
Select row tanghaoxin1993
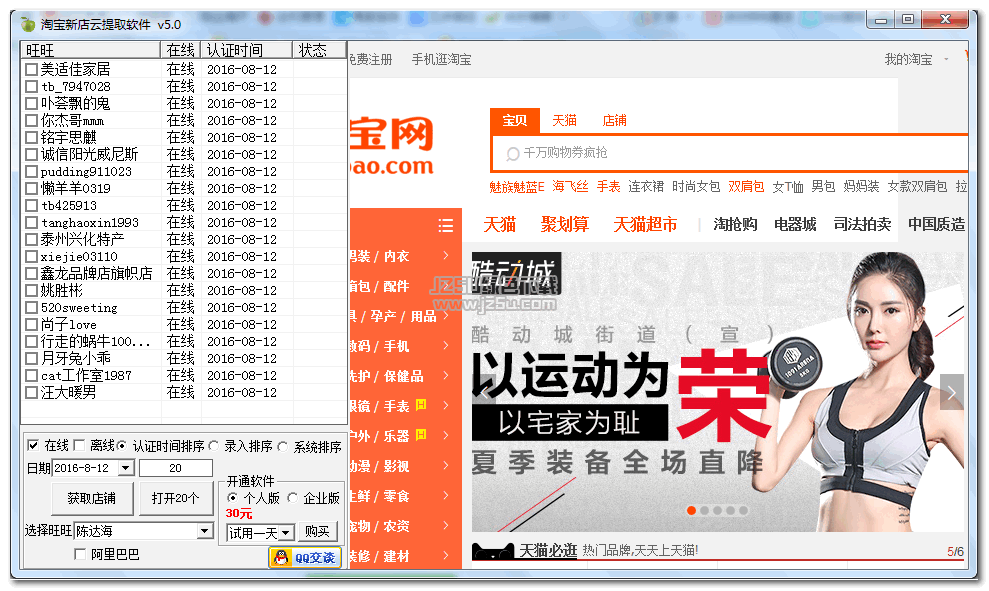tap(184, 223)
